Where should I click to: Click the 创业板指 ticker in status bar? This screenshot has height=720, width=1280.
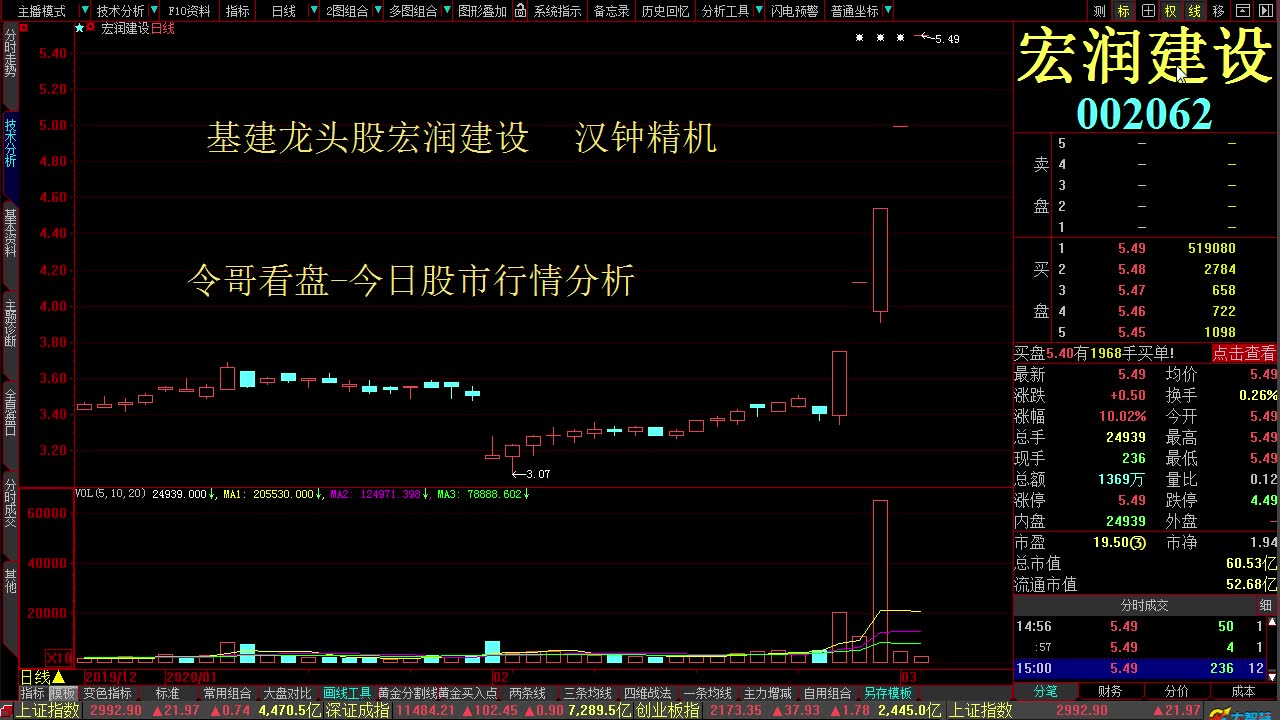pyautogui.click(x=668, y=710)
